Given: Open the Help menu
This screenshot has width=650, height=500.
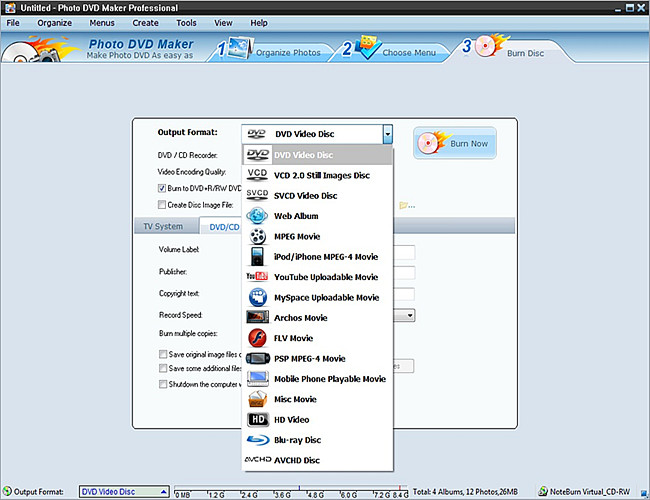Looking at the screenshot, I should (x=259, y=23).
